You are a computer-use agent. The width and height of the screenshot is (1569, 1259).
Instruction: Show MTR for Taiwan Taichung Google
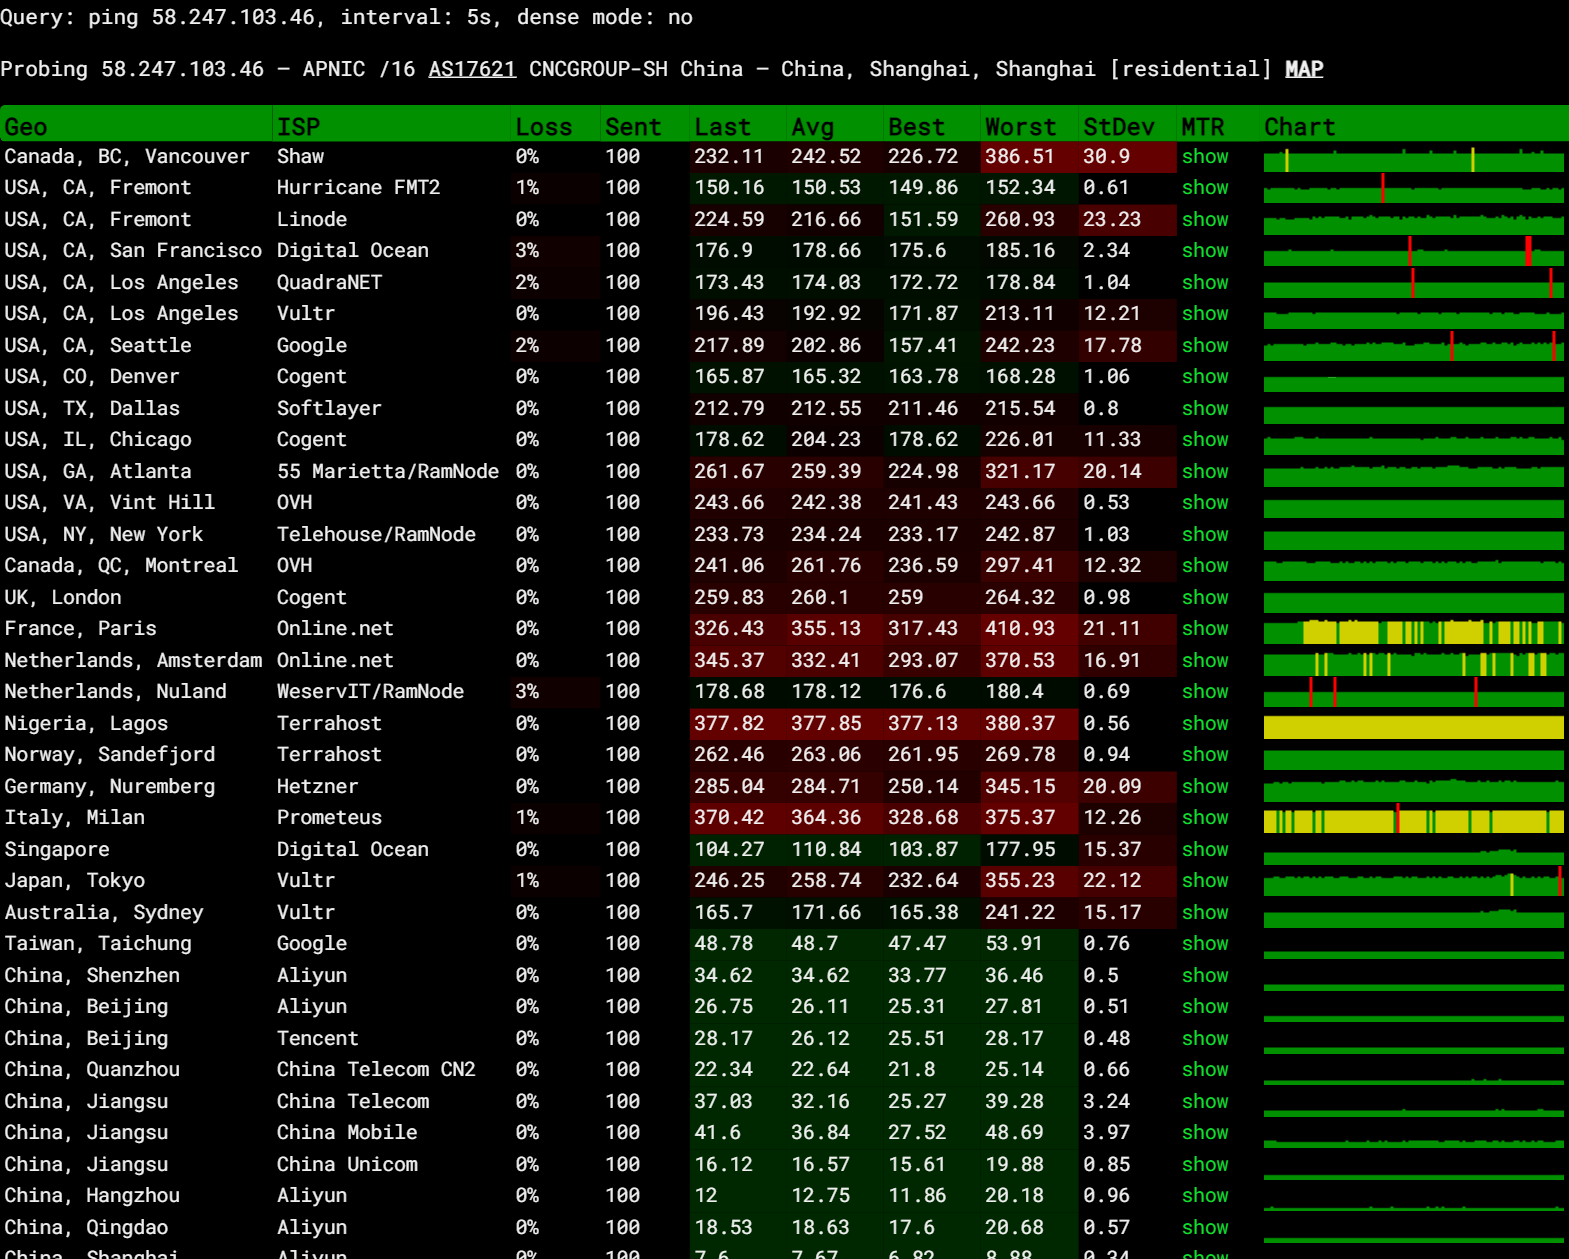(1204, 944)
